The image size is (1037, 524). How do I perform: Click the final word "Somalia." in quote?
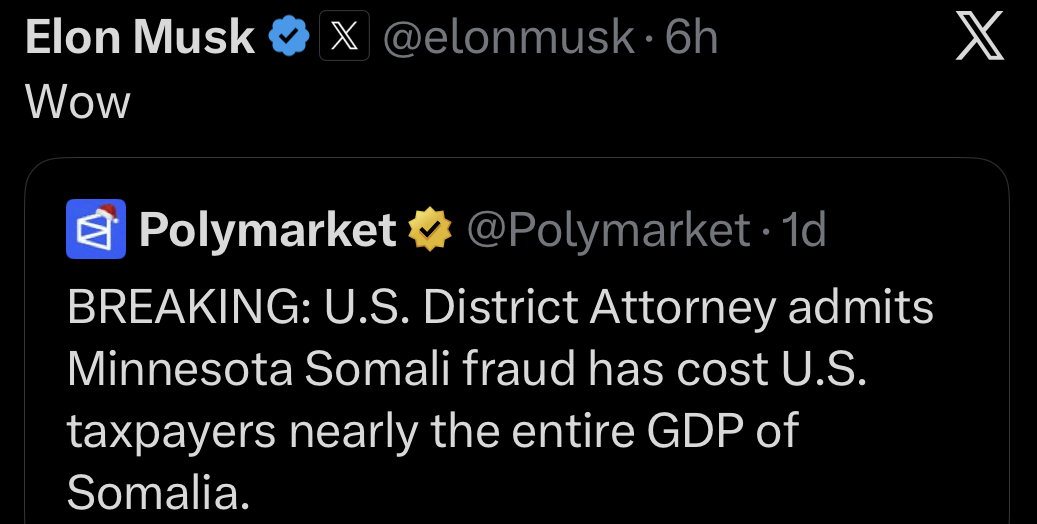tap(158, 492)
